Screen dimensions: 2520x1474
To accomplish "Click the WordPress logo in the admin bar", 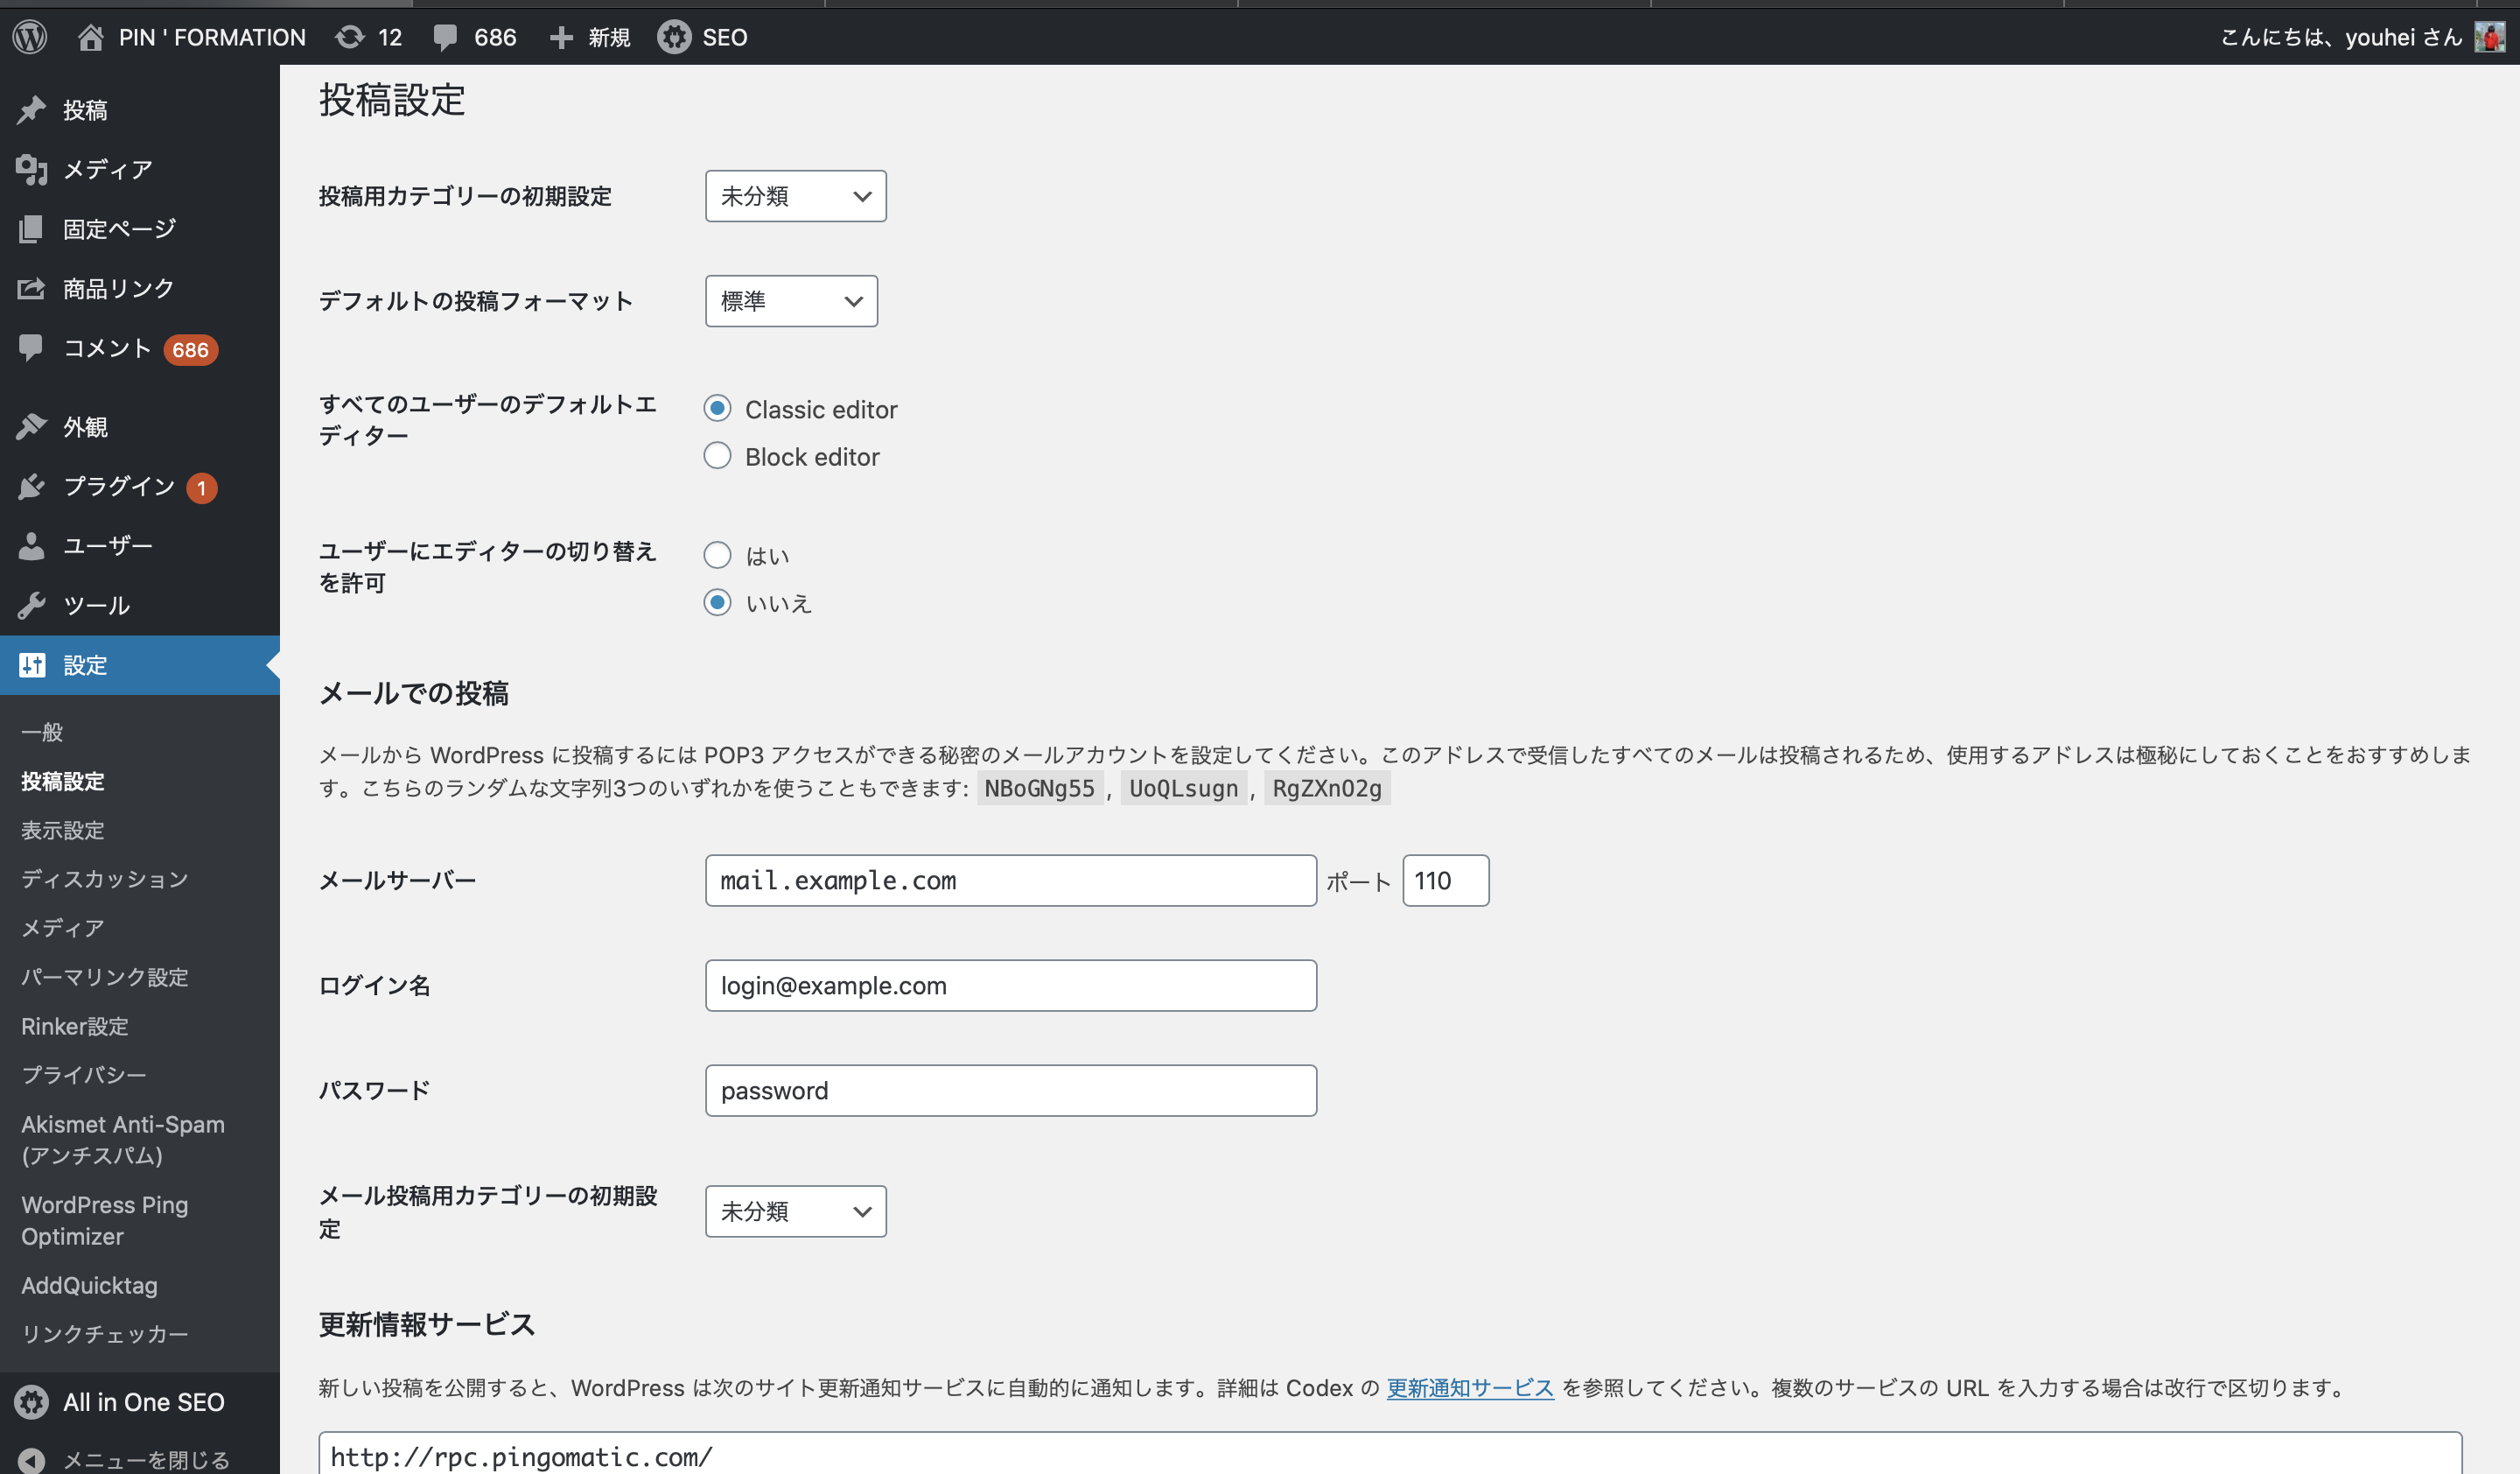I will point(30,37).
